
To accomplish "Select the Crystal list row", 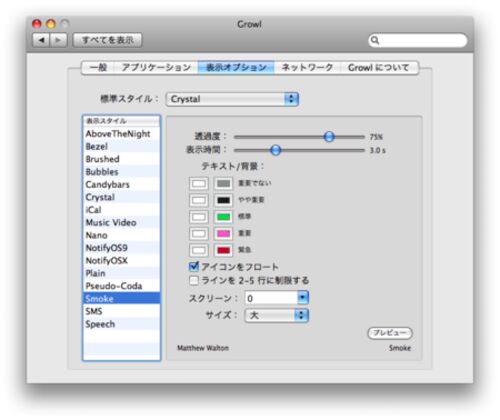I will pyautogui.click(x=122, y=197).
